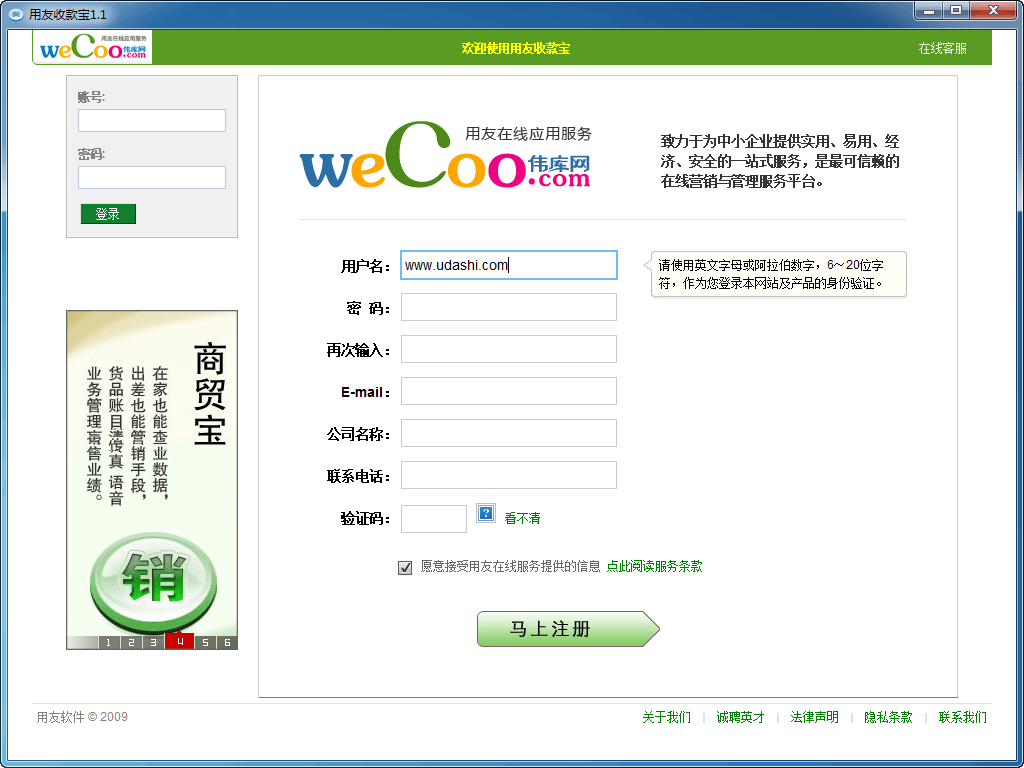Click the green 销 banner button

pyautogui.click(x=153, y=581)
